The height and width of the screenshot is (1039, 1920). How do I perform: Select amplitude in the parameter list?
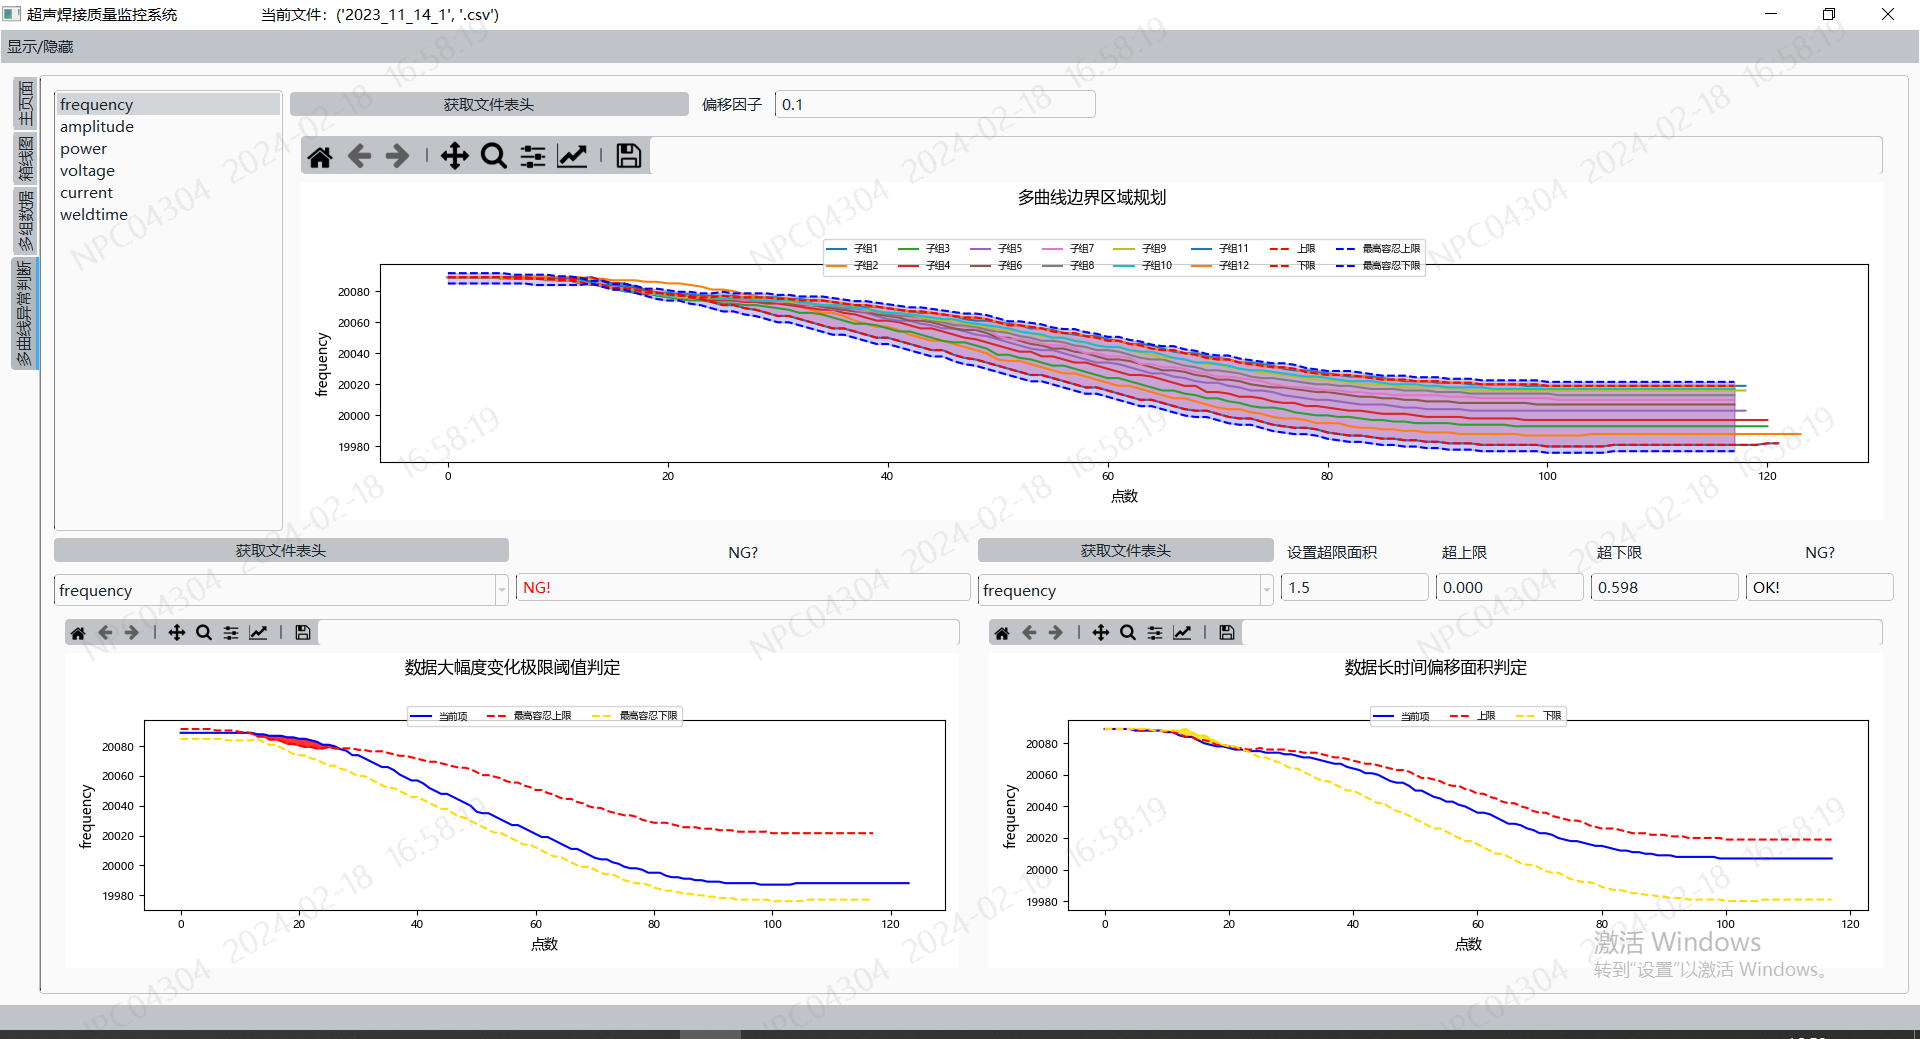(x=97, y=127)
